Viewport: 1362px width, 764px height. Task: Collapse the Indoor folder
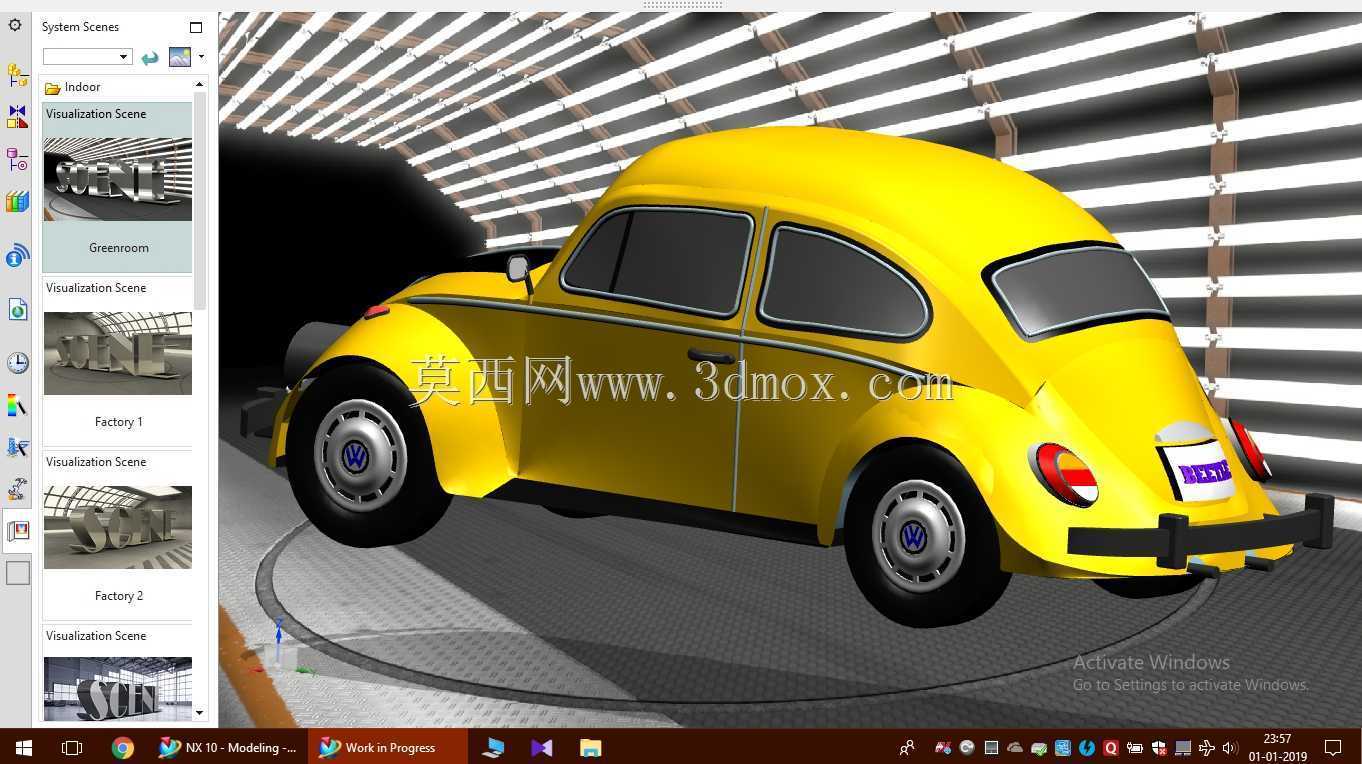53,88
